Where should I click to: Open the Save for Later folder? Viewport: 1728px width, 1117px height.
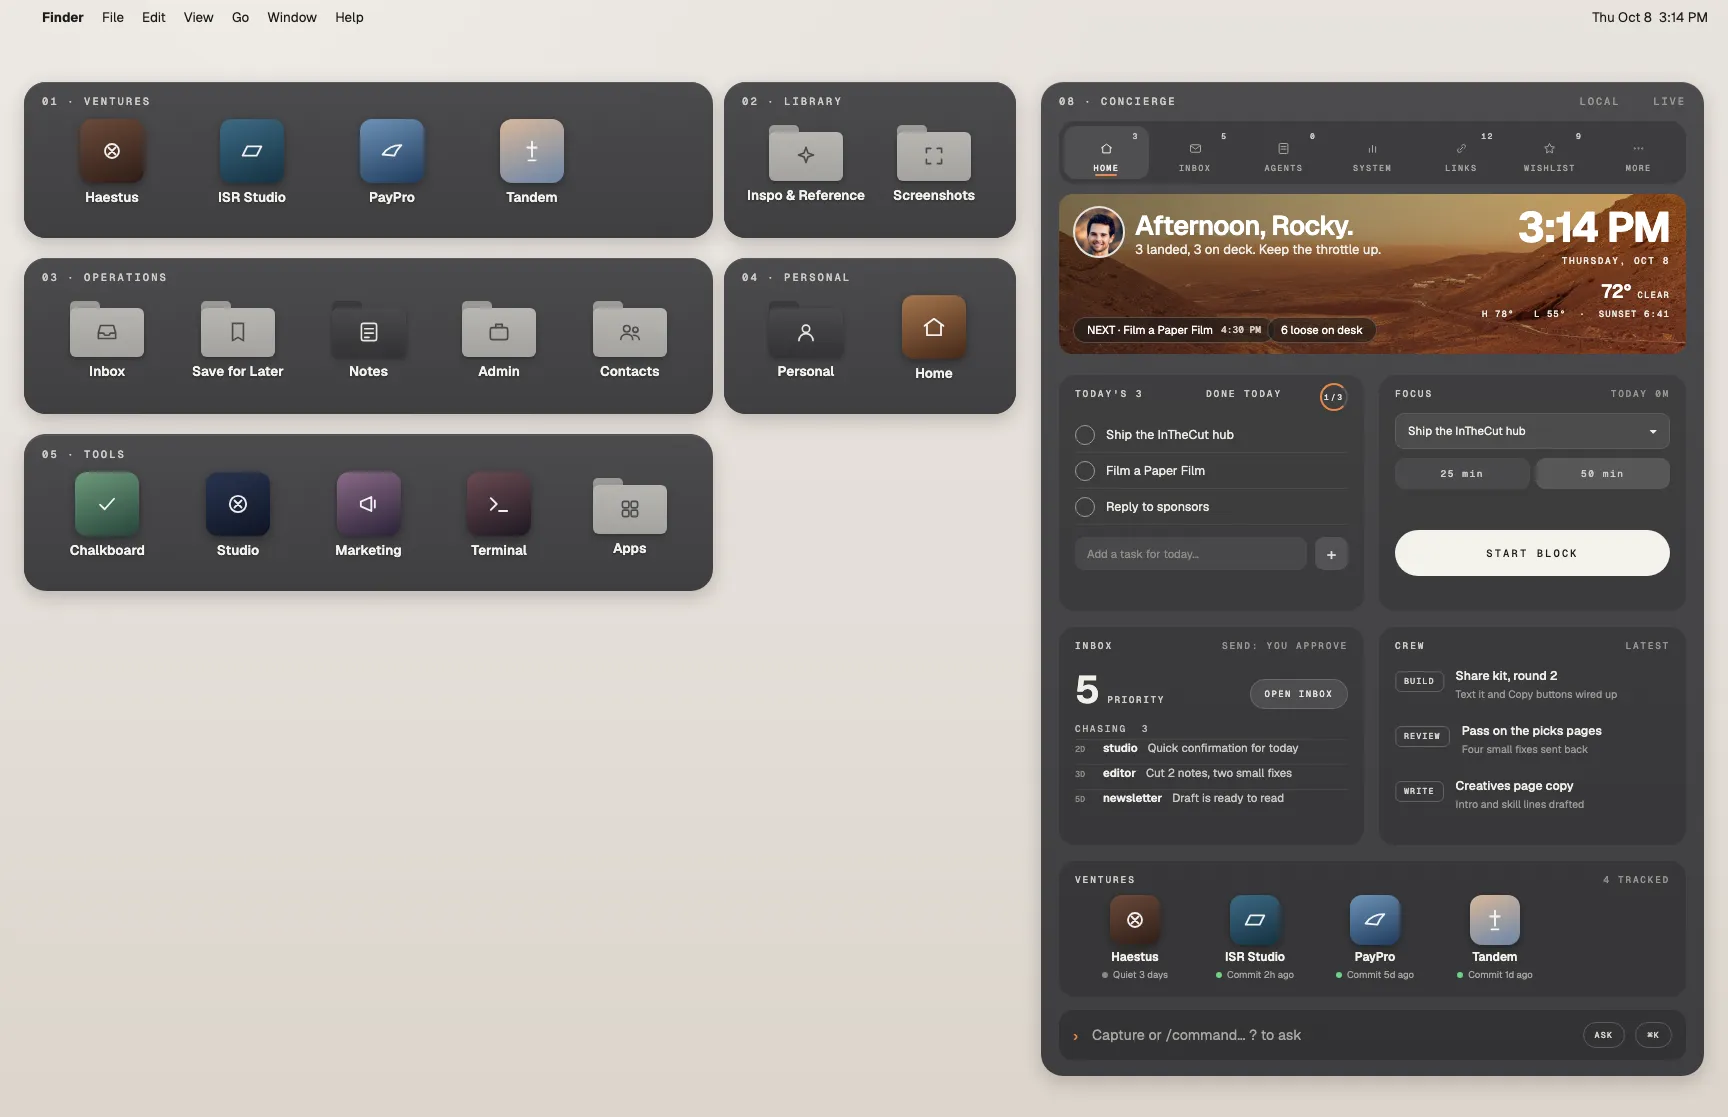(238, 329)
